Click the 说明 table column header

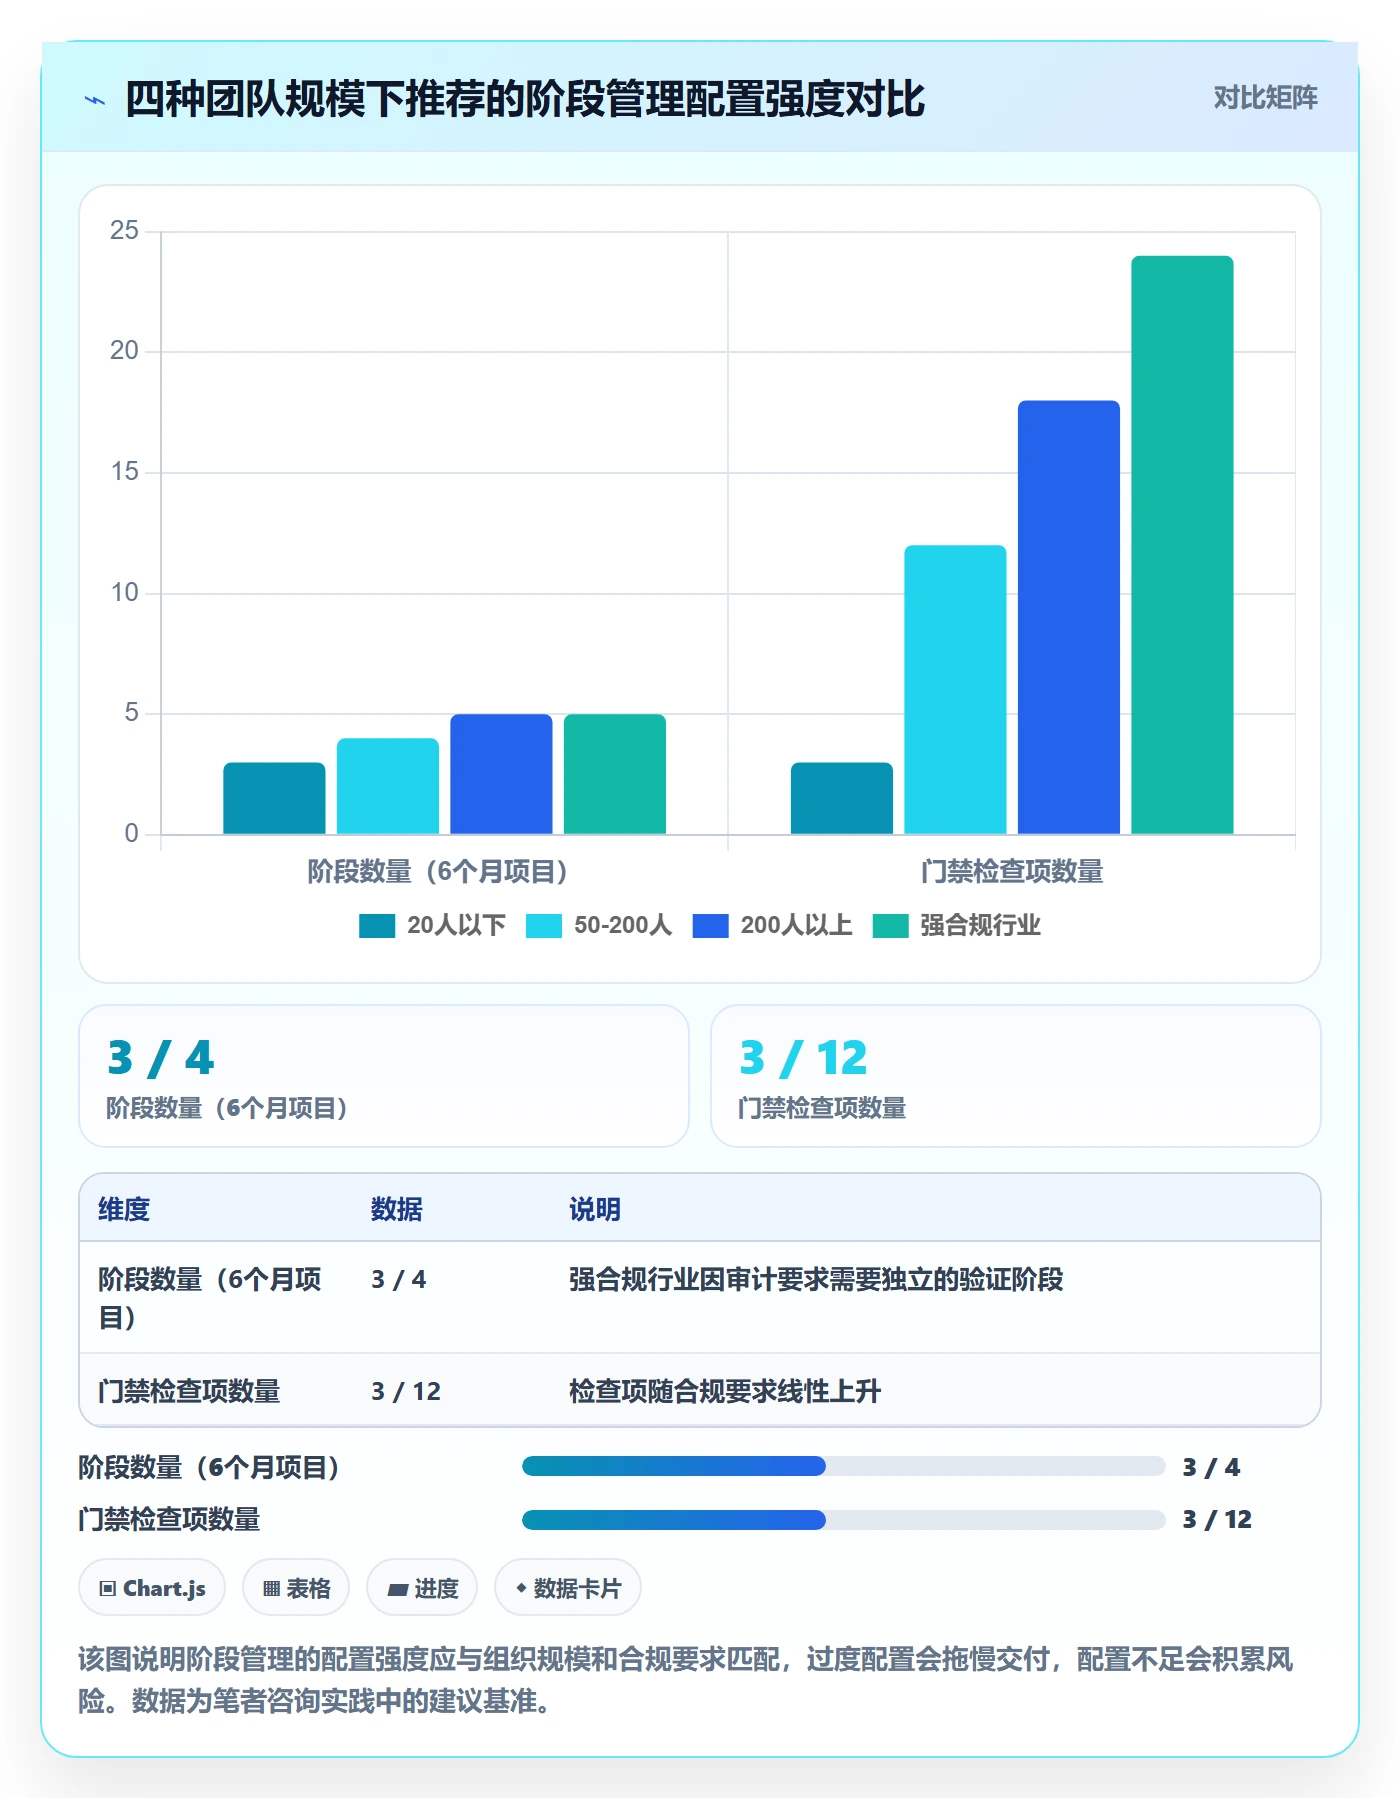pyautogui.click(x=595, y=1209)
